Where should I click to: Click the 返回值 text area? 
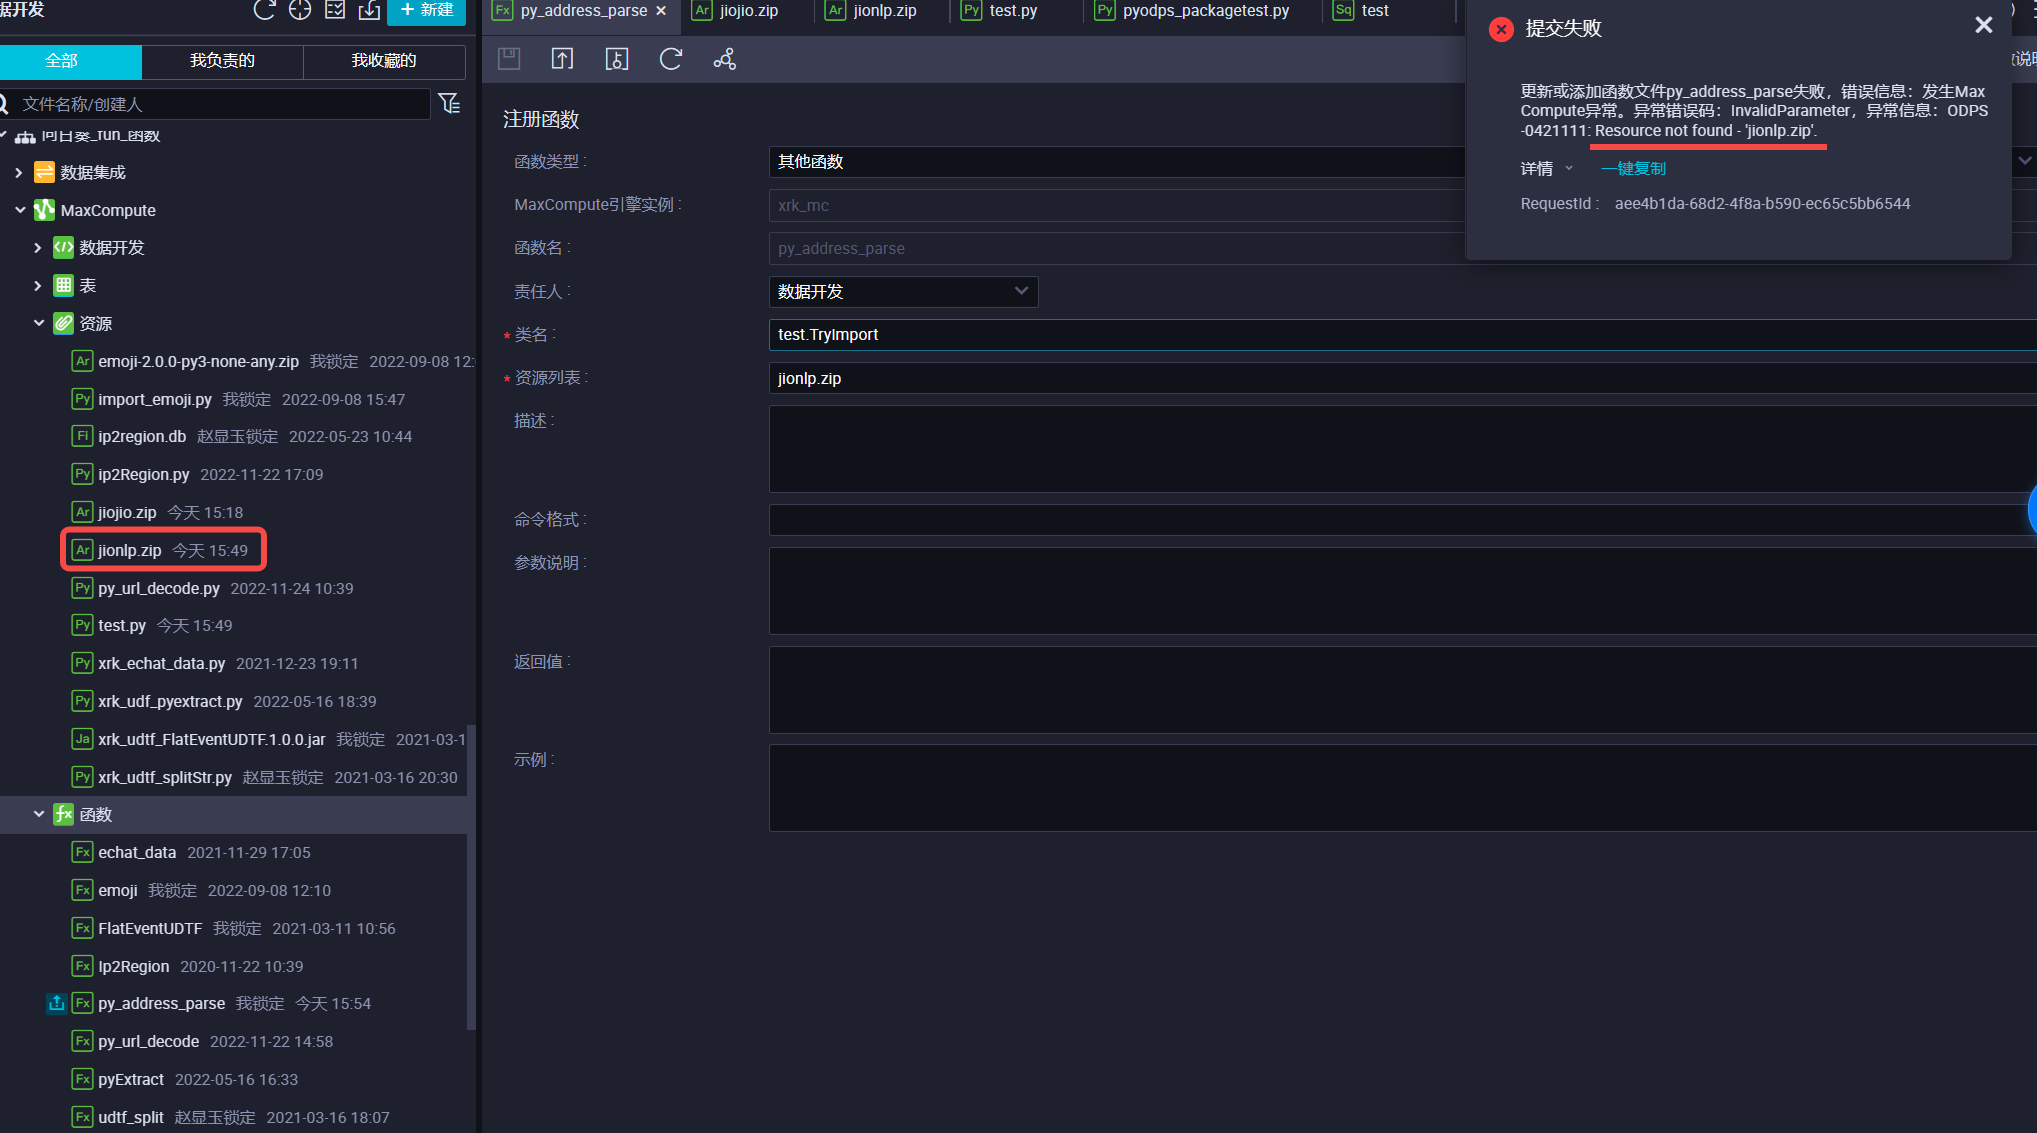(1402, 689)
